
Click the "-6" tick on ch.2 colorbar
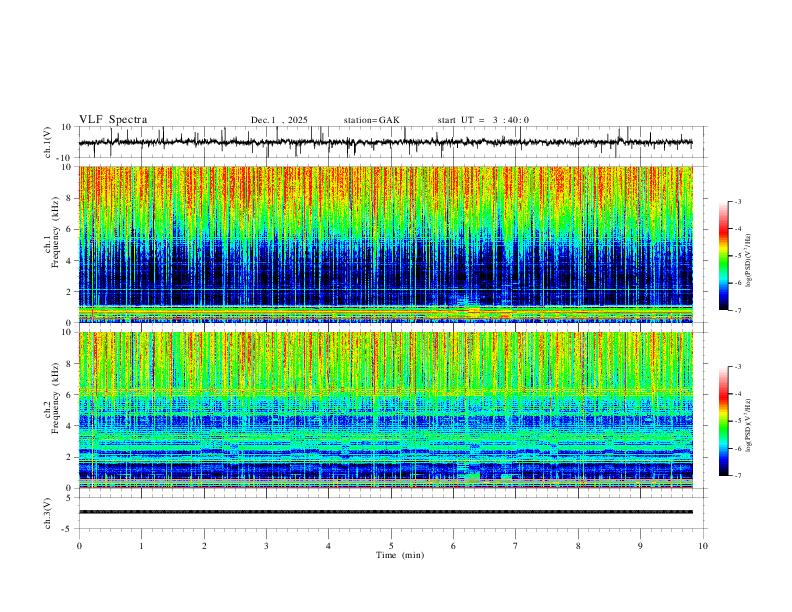click(737, 448)
